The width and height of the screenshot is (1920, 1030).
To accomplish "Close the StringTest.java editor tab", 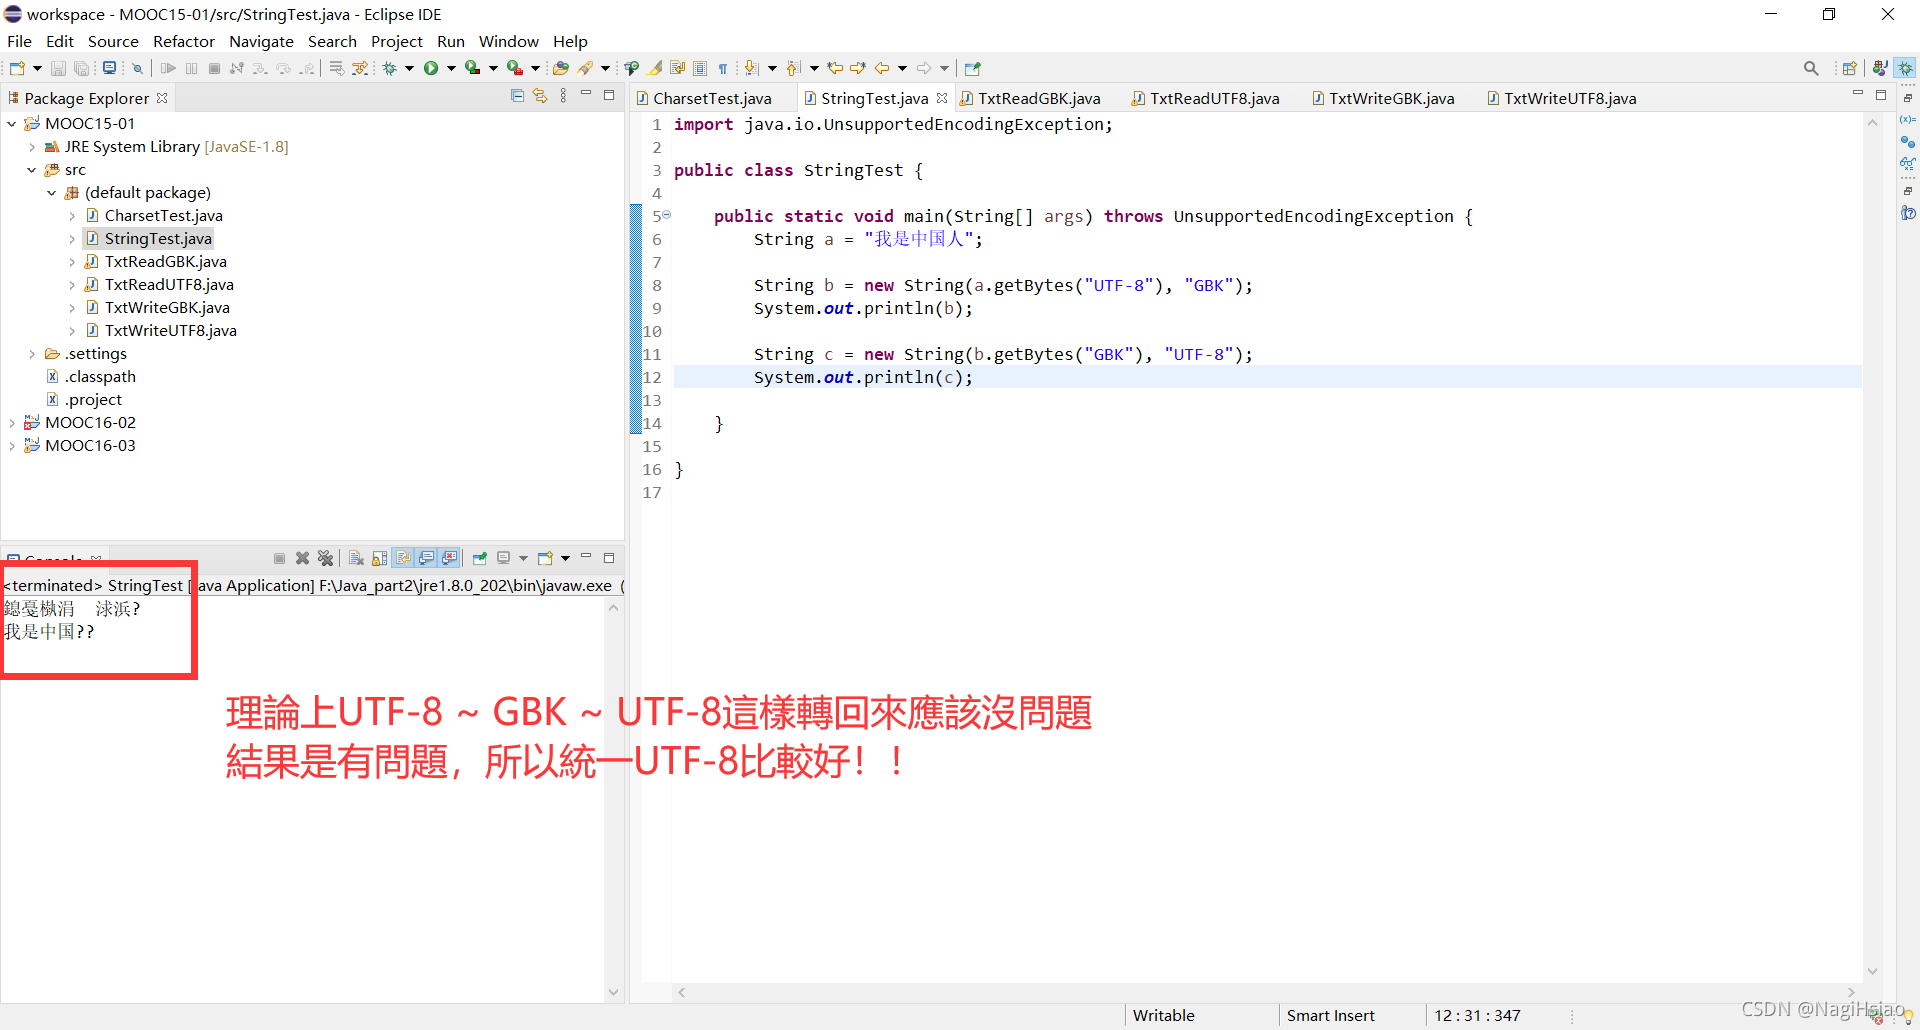I will [x=942, y=98].
